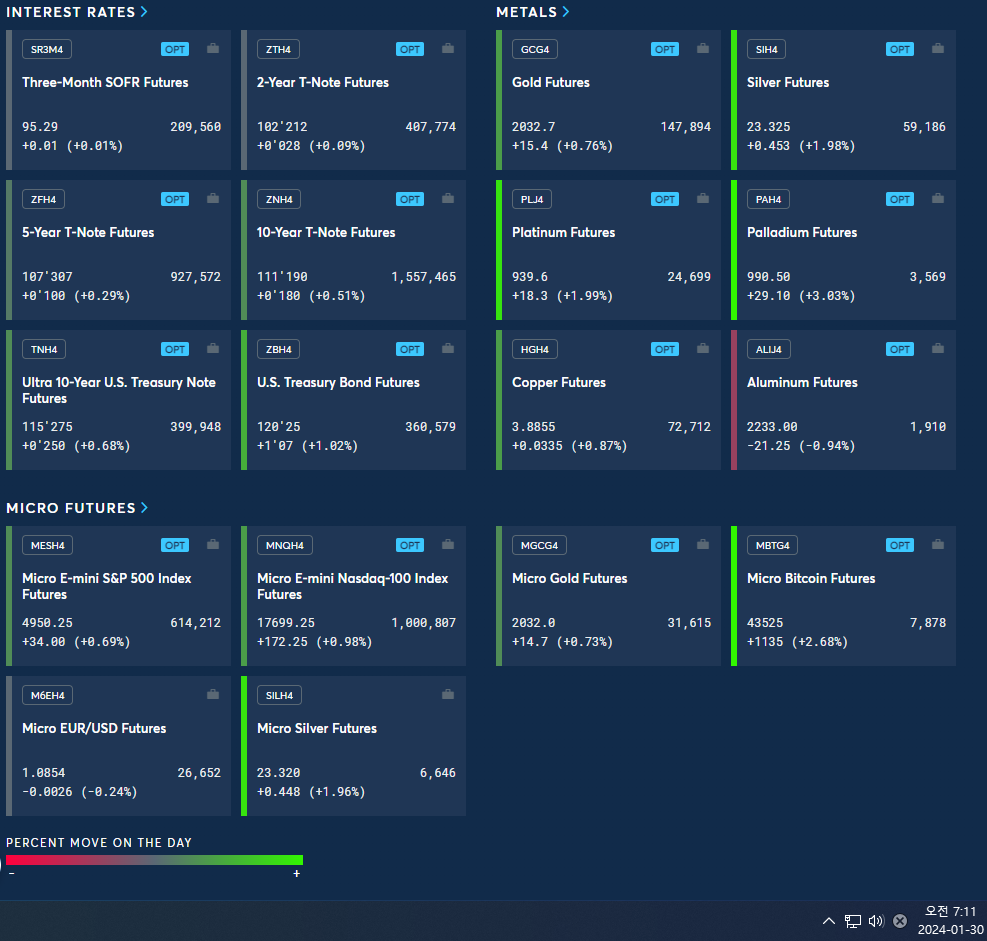Screen dimensions: 987x941
Task: Open U.S. Treasury Bond Futures title
Action: pos(338,382)
